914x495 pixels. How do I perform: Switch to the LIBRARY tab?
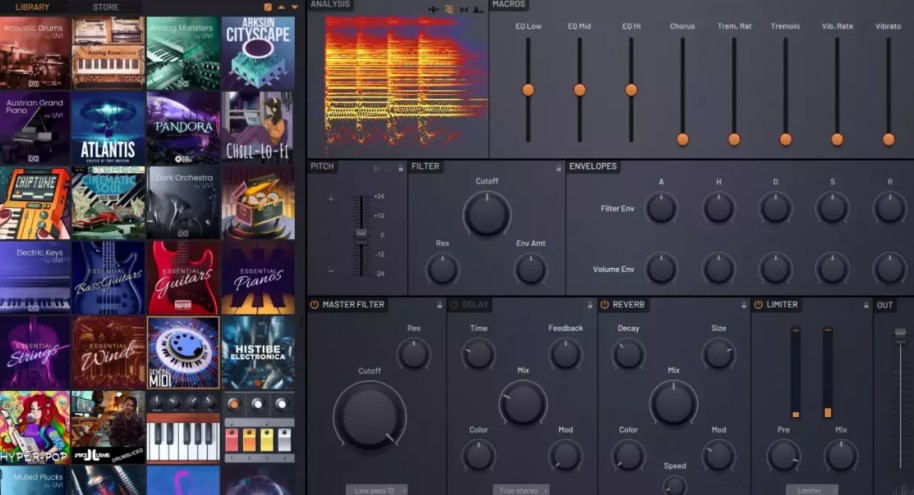pos(33,7)
